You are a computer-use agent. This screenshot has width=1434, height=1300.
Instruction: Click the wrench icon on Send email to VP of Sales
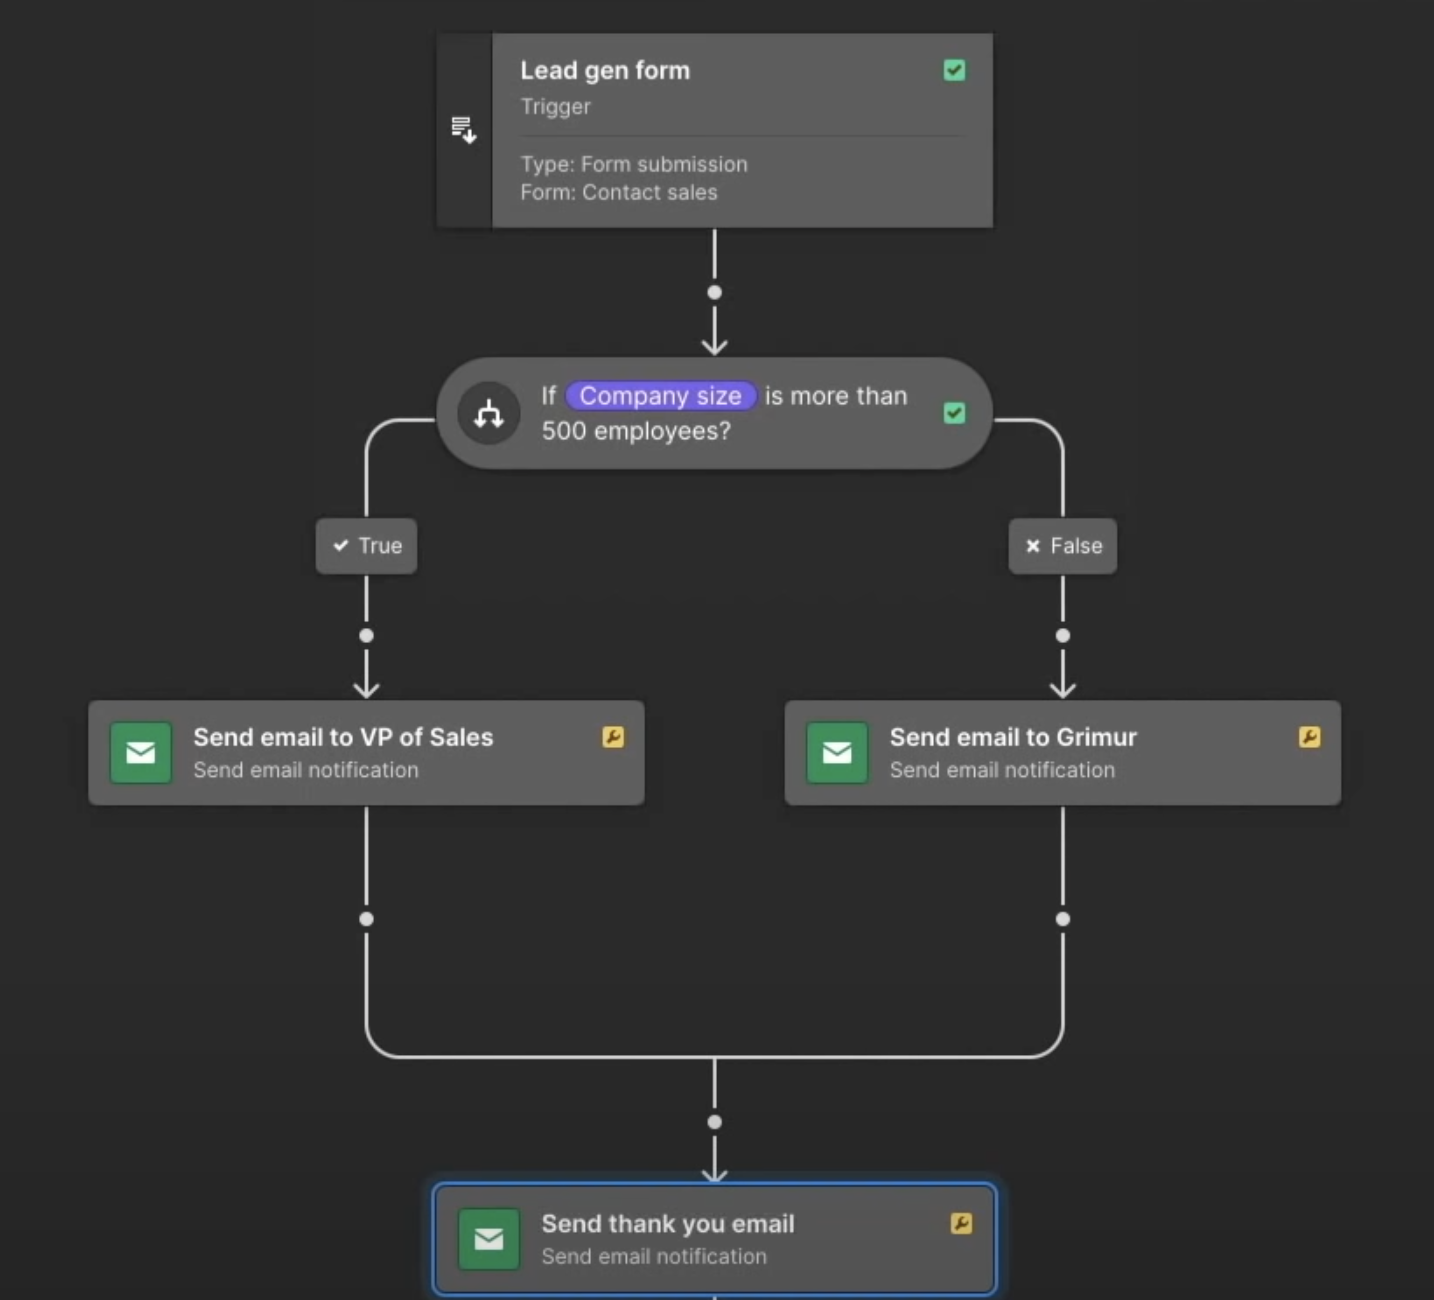click(x=613, y=737)
